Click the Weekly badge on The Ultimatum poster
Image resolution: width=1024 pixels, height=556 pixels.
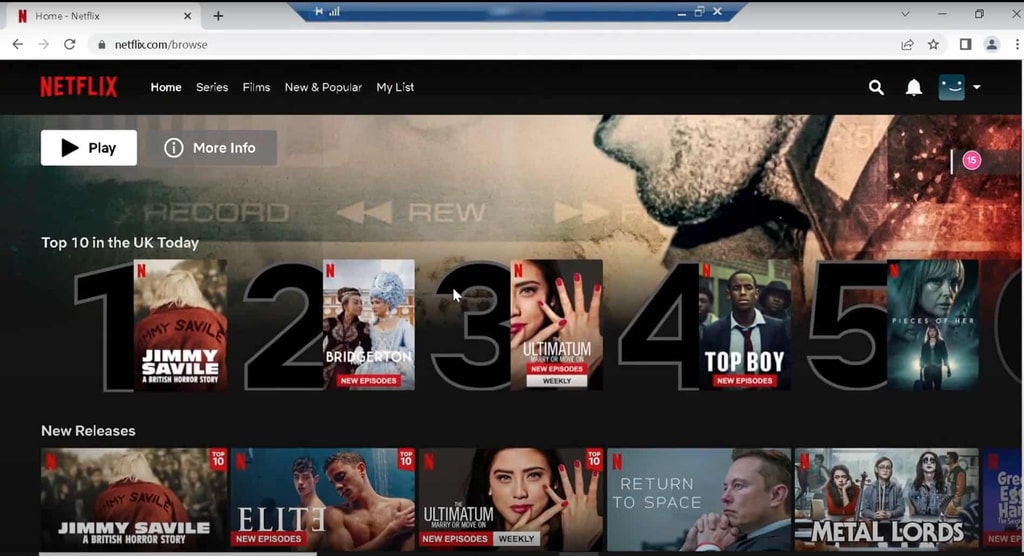coord(557,380)
